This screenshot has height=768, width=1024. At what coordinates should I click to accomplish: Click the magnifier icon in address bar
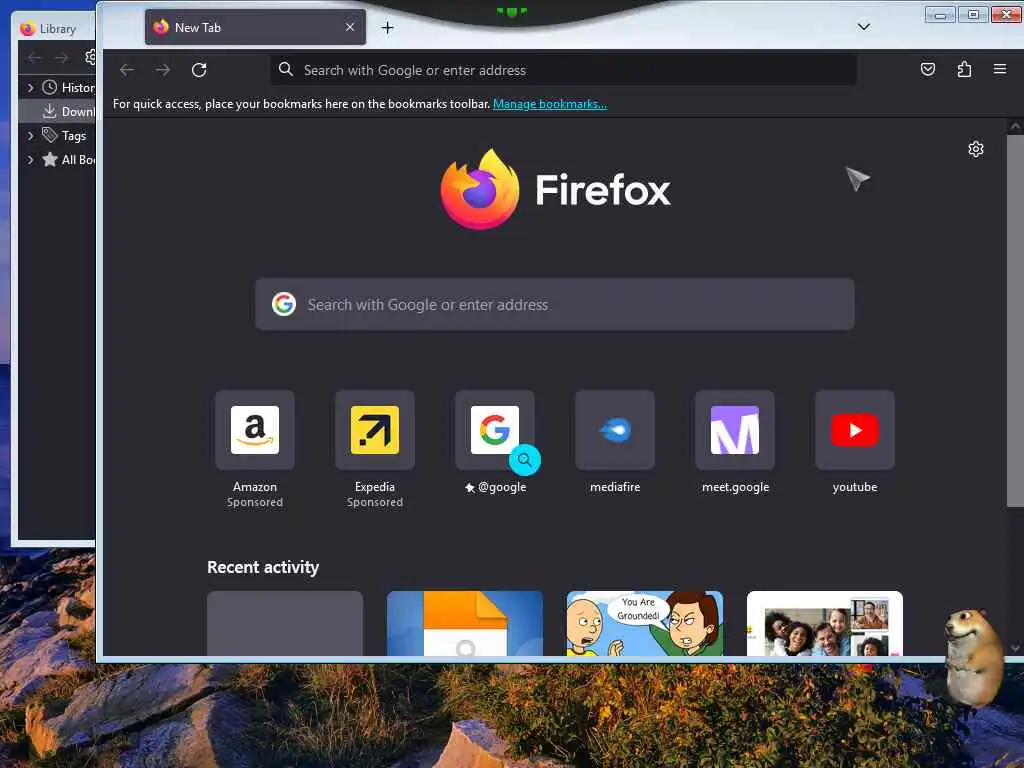(285, 69)
